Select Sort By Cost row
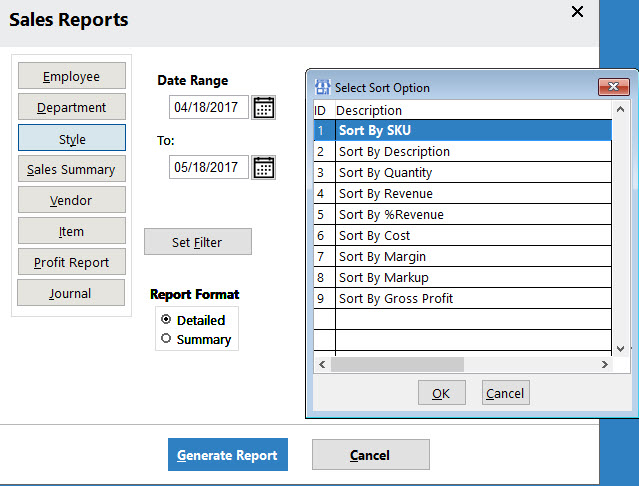The width and height of the screenshot is (639, 486). [463, 235]
